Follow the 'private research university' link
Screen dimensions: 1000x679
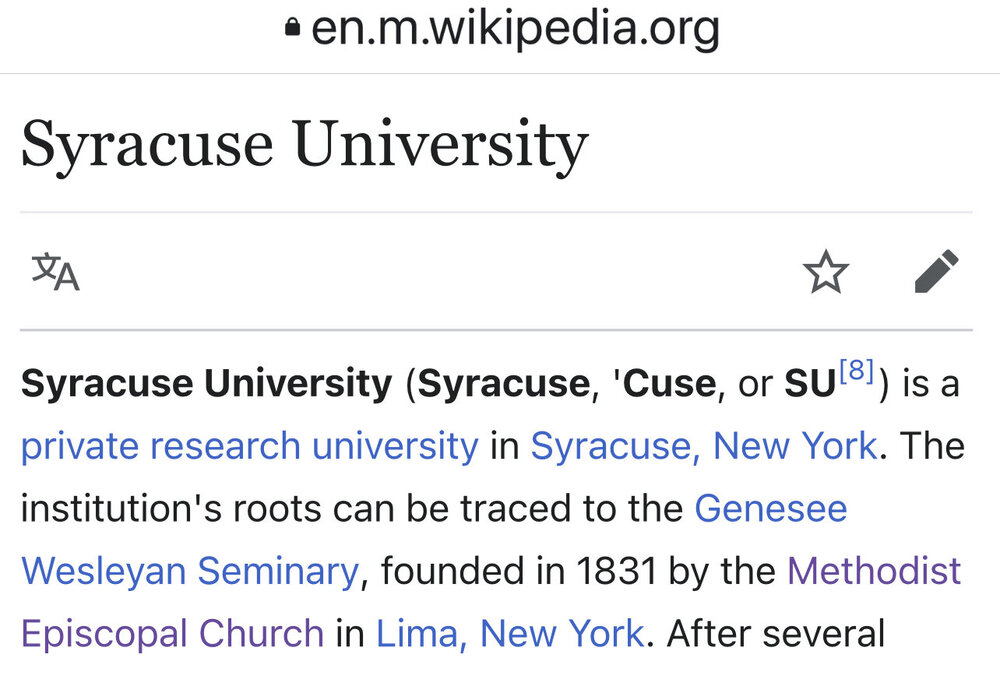250,446
